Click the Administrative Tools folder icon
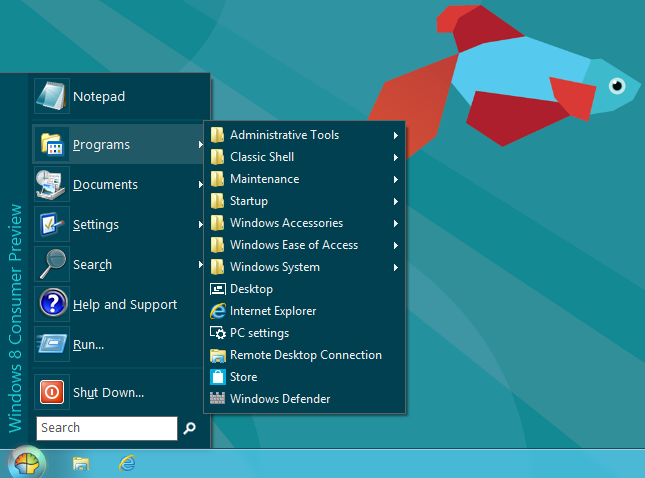This screenshot has height=478, width=645. 217,135
